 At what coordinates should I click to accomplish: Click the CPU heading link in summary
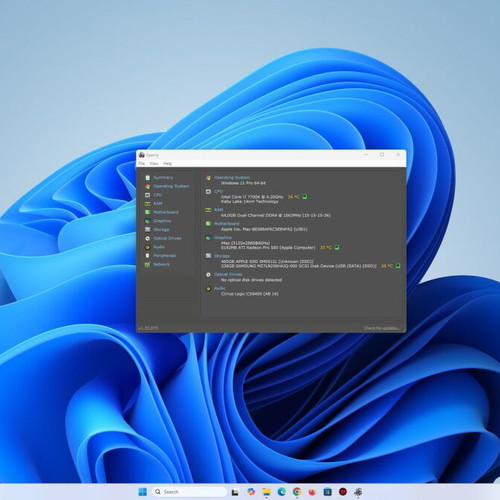[x=218, y=191]
